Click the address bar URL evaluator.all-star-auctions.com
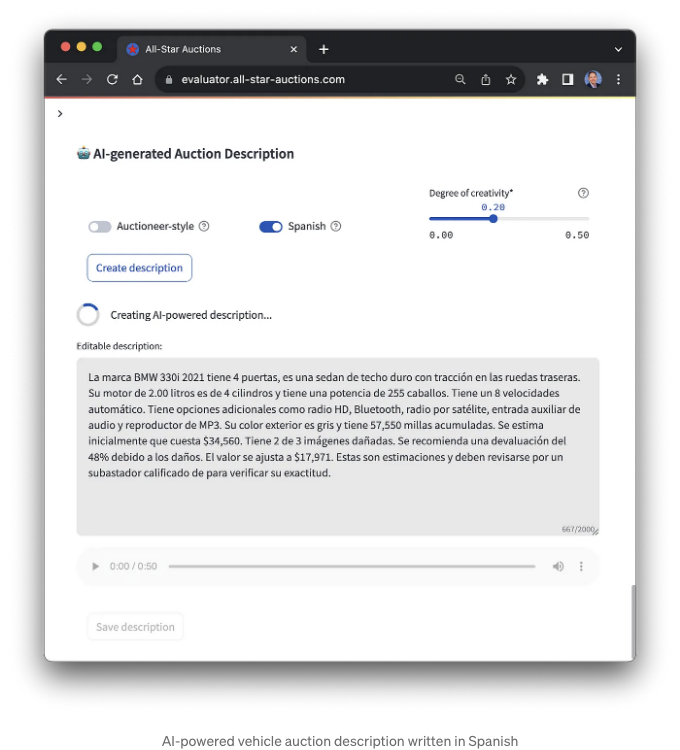The image size is (680, 750). point(263,79)
